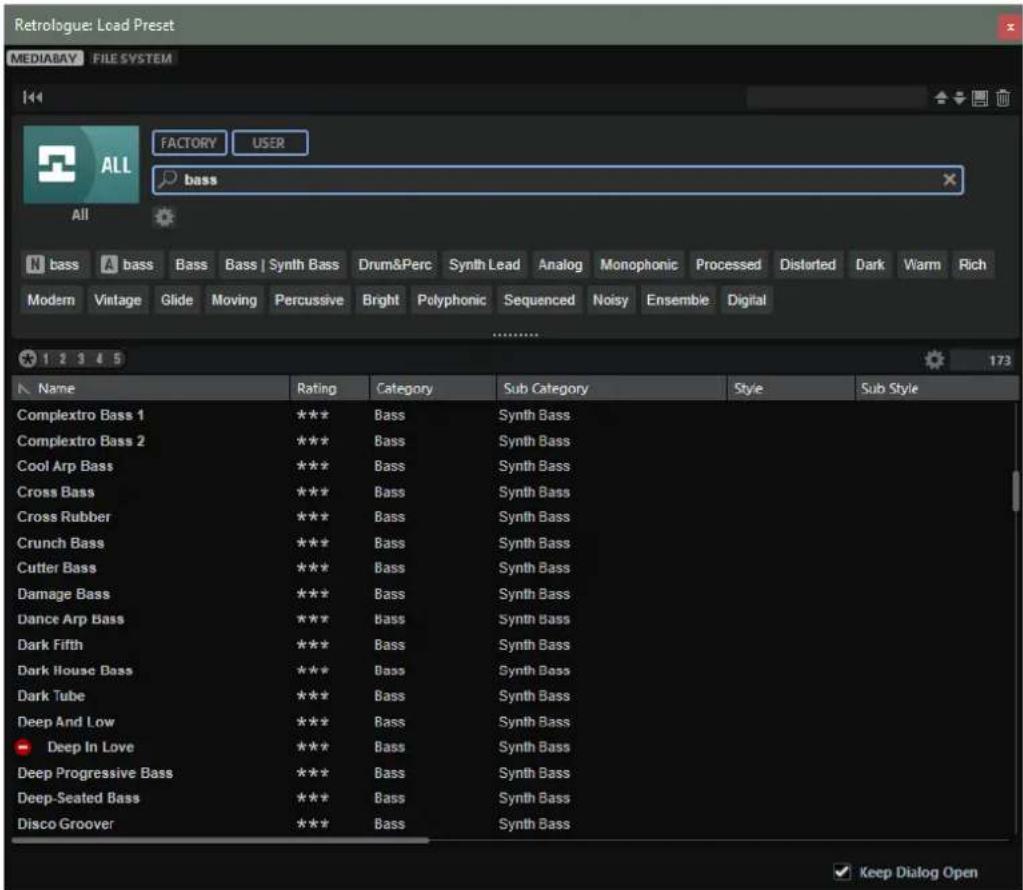Sort results by Sub Category column header
This screenshot has width=1023, height=890.
(x=611, y=388)
